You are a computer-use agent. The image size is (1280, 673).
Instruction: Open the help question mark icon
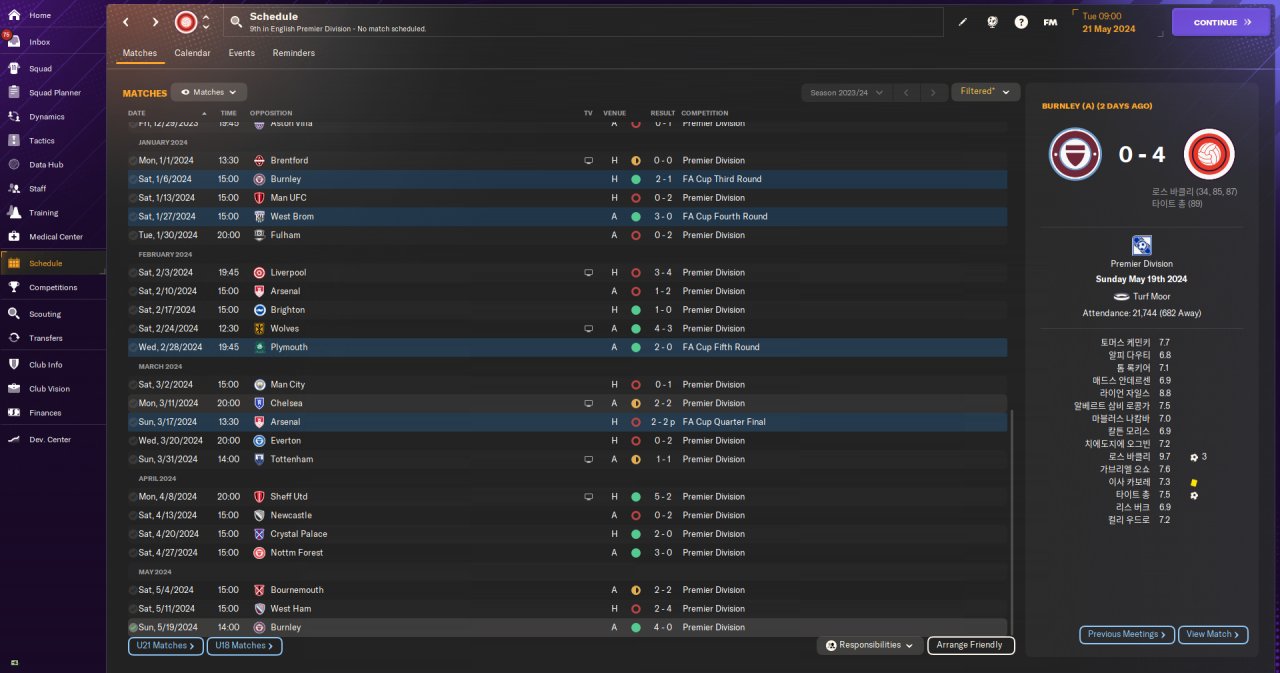tap(1021, 22)
